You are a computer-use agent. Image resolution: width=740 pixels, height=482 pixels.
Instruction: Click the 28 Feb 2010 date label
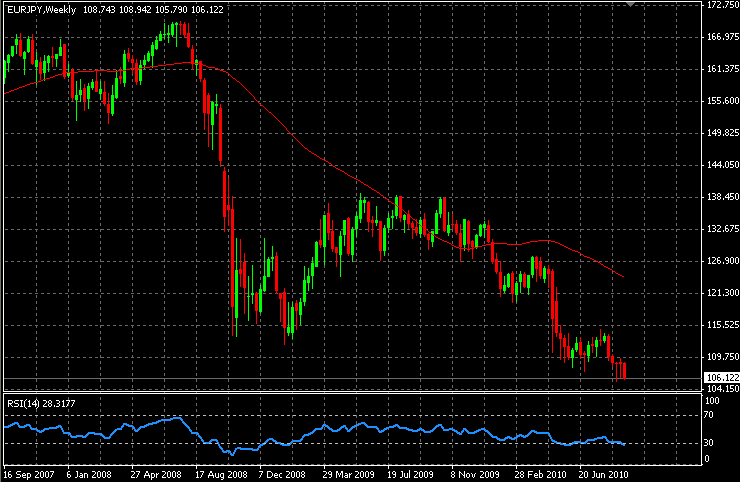coord(540,474)
